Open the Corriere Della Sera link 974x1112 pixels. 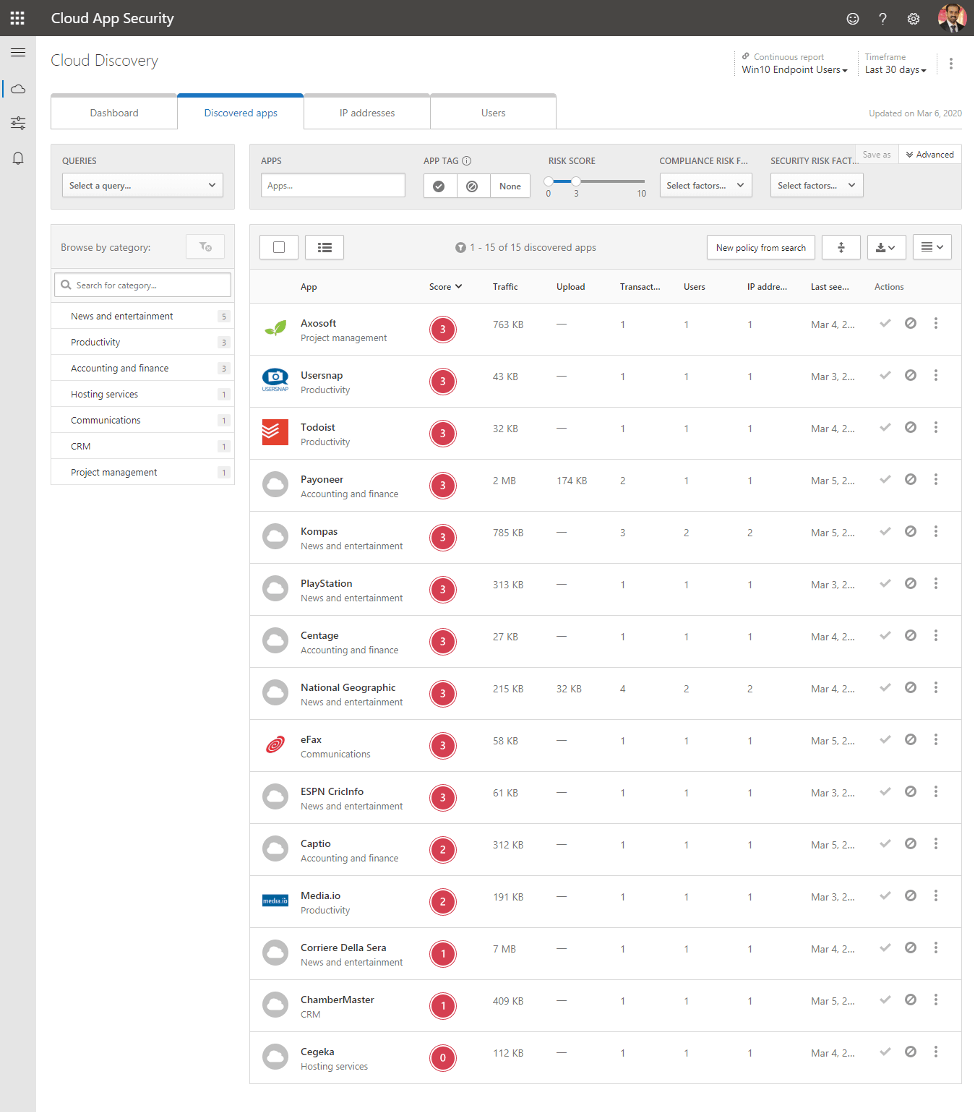coord(343,947)
